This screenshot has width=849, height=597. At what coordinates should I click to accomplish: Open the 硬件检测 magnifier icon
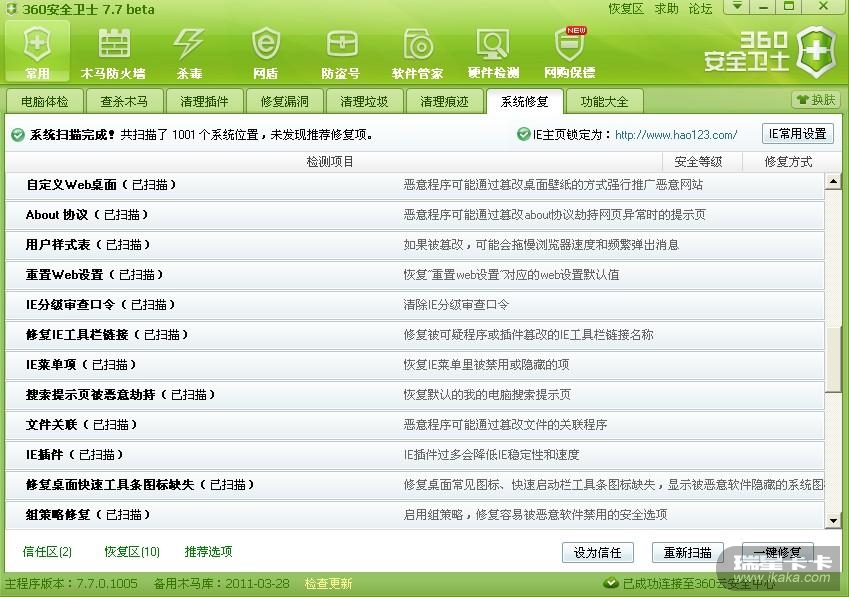pyautogui.click(x=493, y=52)
